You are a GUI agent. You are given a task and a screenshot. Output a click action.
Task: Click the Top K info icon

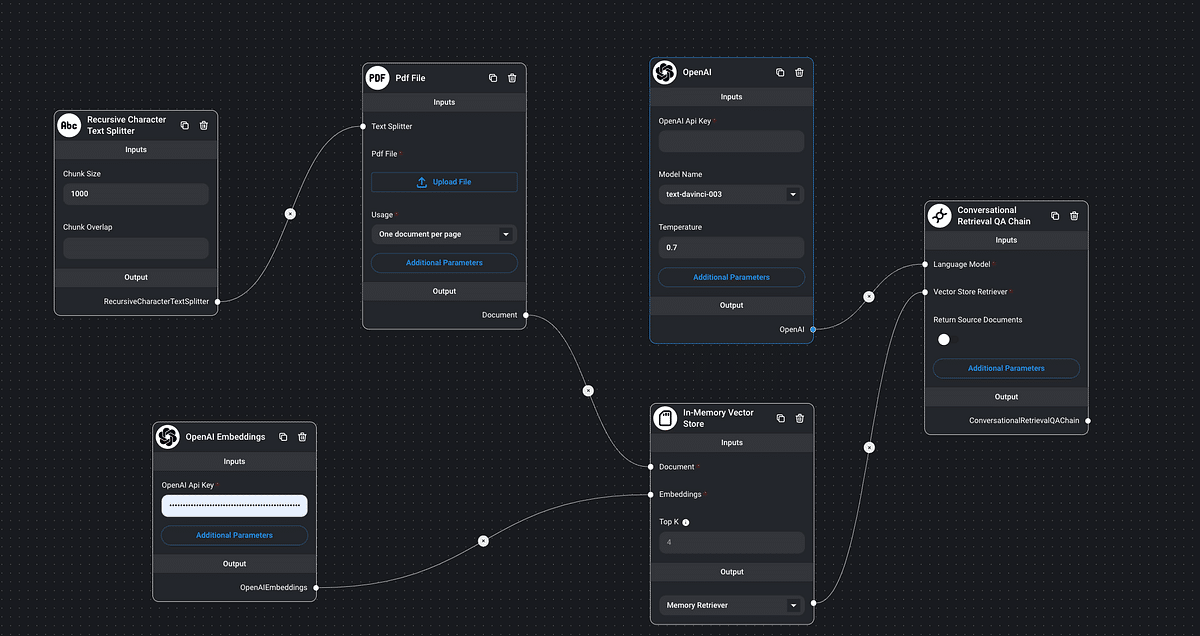point(686,522)
